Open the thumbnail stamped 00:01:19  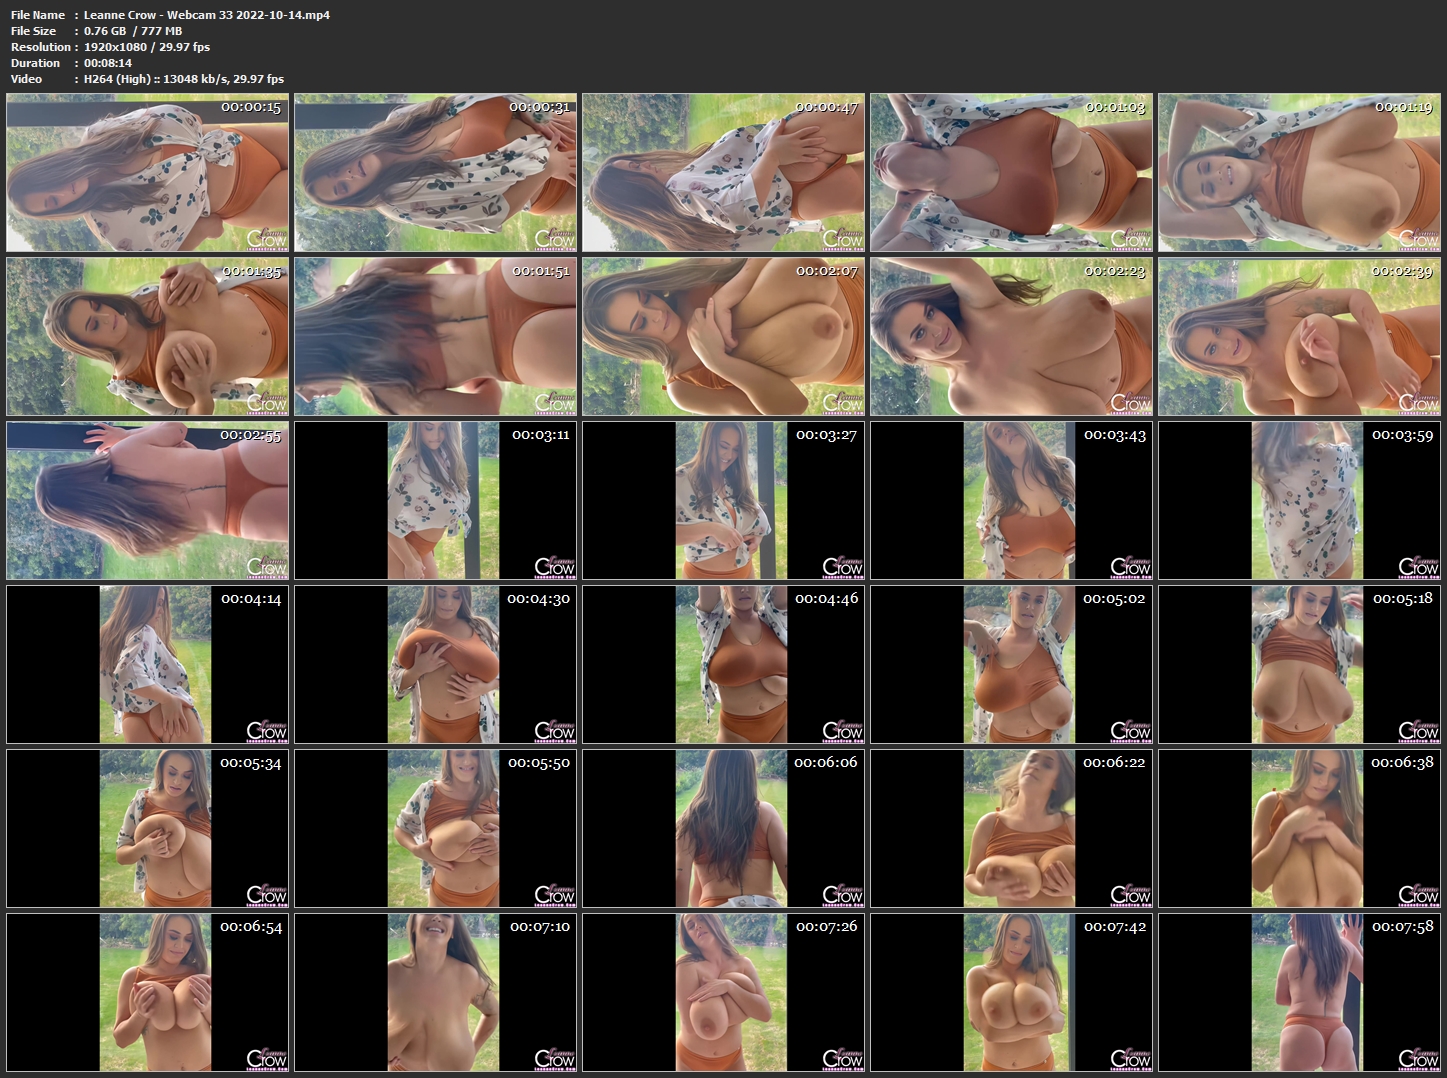1299,173
